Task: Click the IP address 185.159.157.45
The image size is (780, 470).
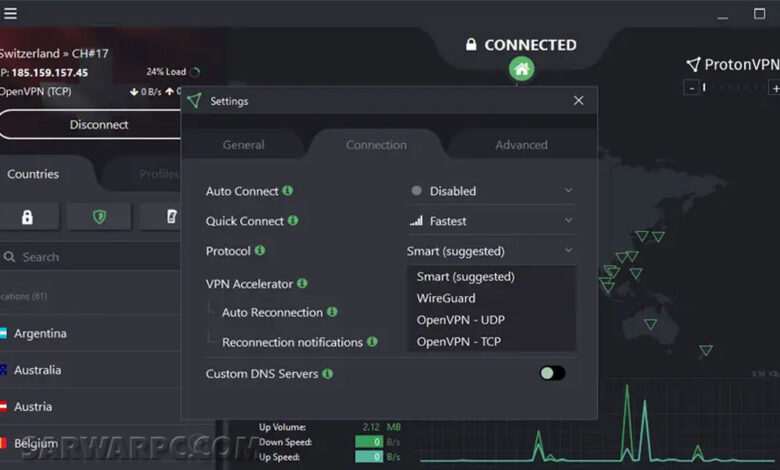Action: (x=50, y=73)
